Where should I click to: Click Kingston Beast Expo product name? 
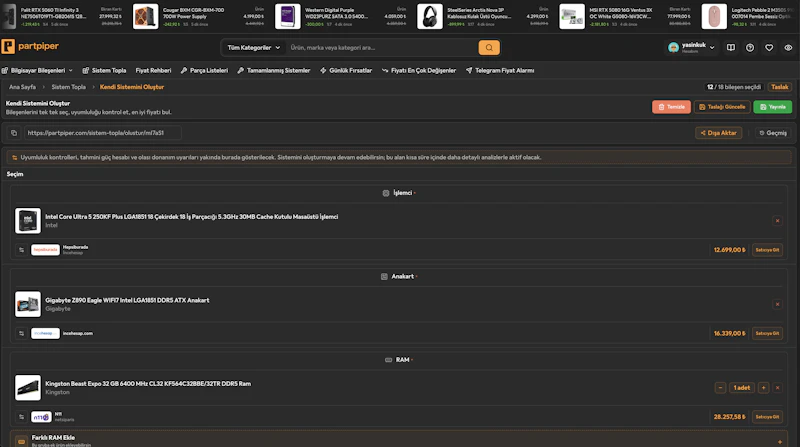coord(148,384)
